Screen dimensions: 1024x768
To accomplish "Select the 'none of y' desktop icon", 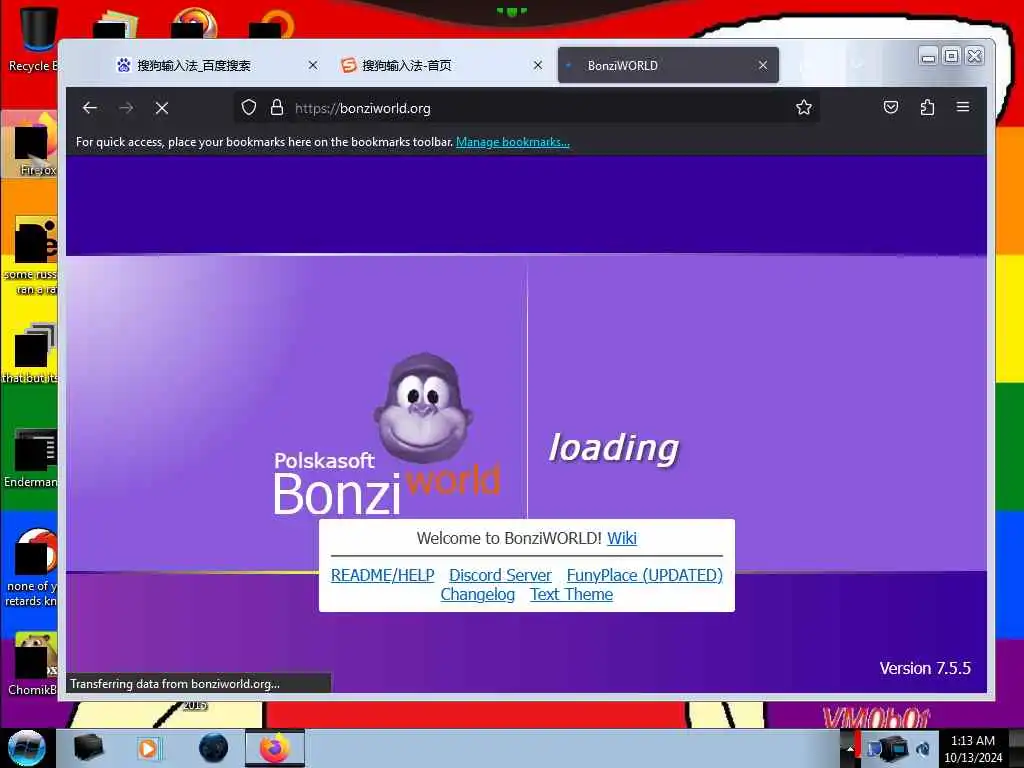I will click(31, 568).
